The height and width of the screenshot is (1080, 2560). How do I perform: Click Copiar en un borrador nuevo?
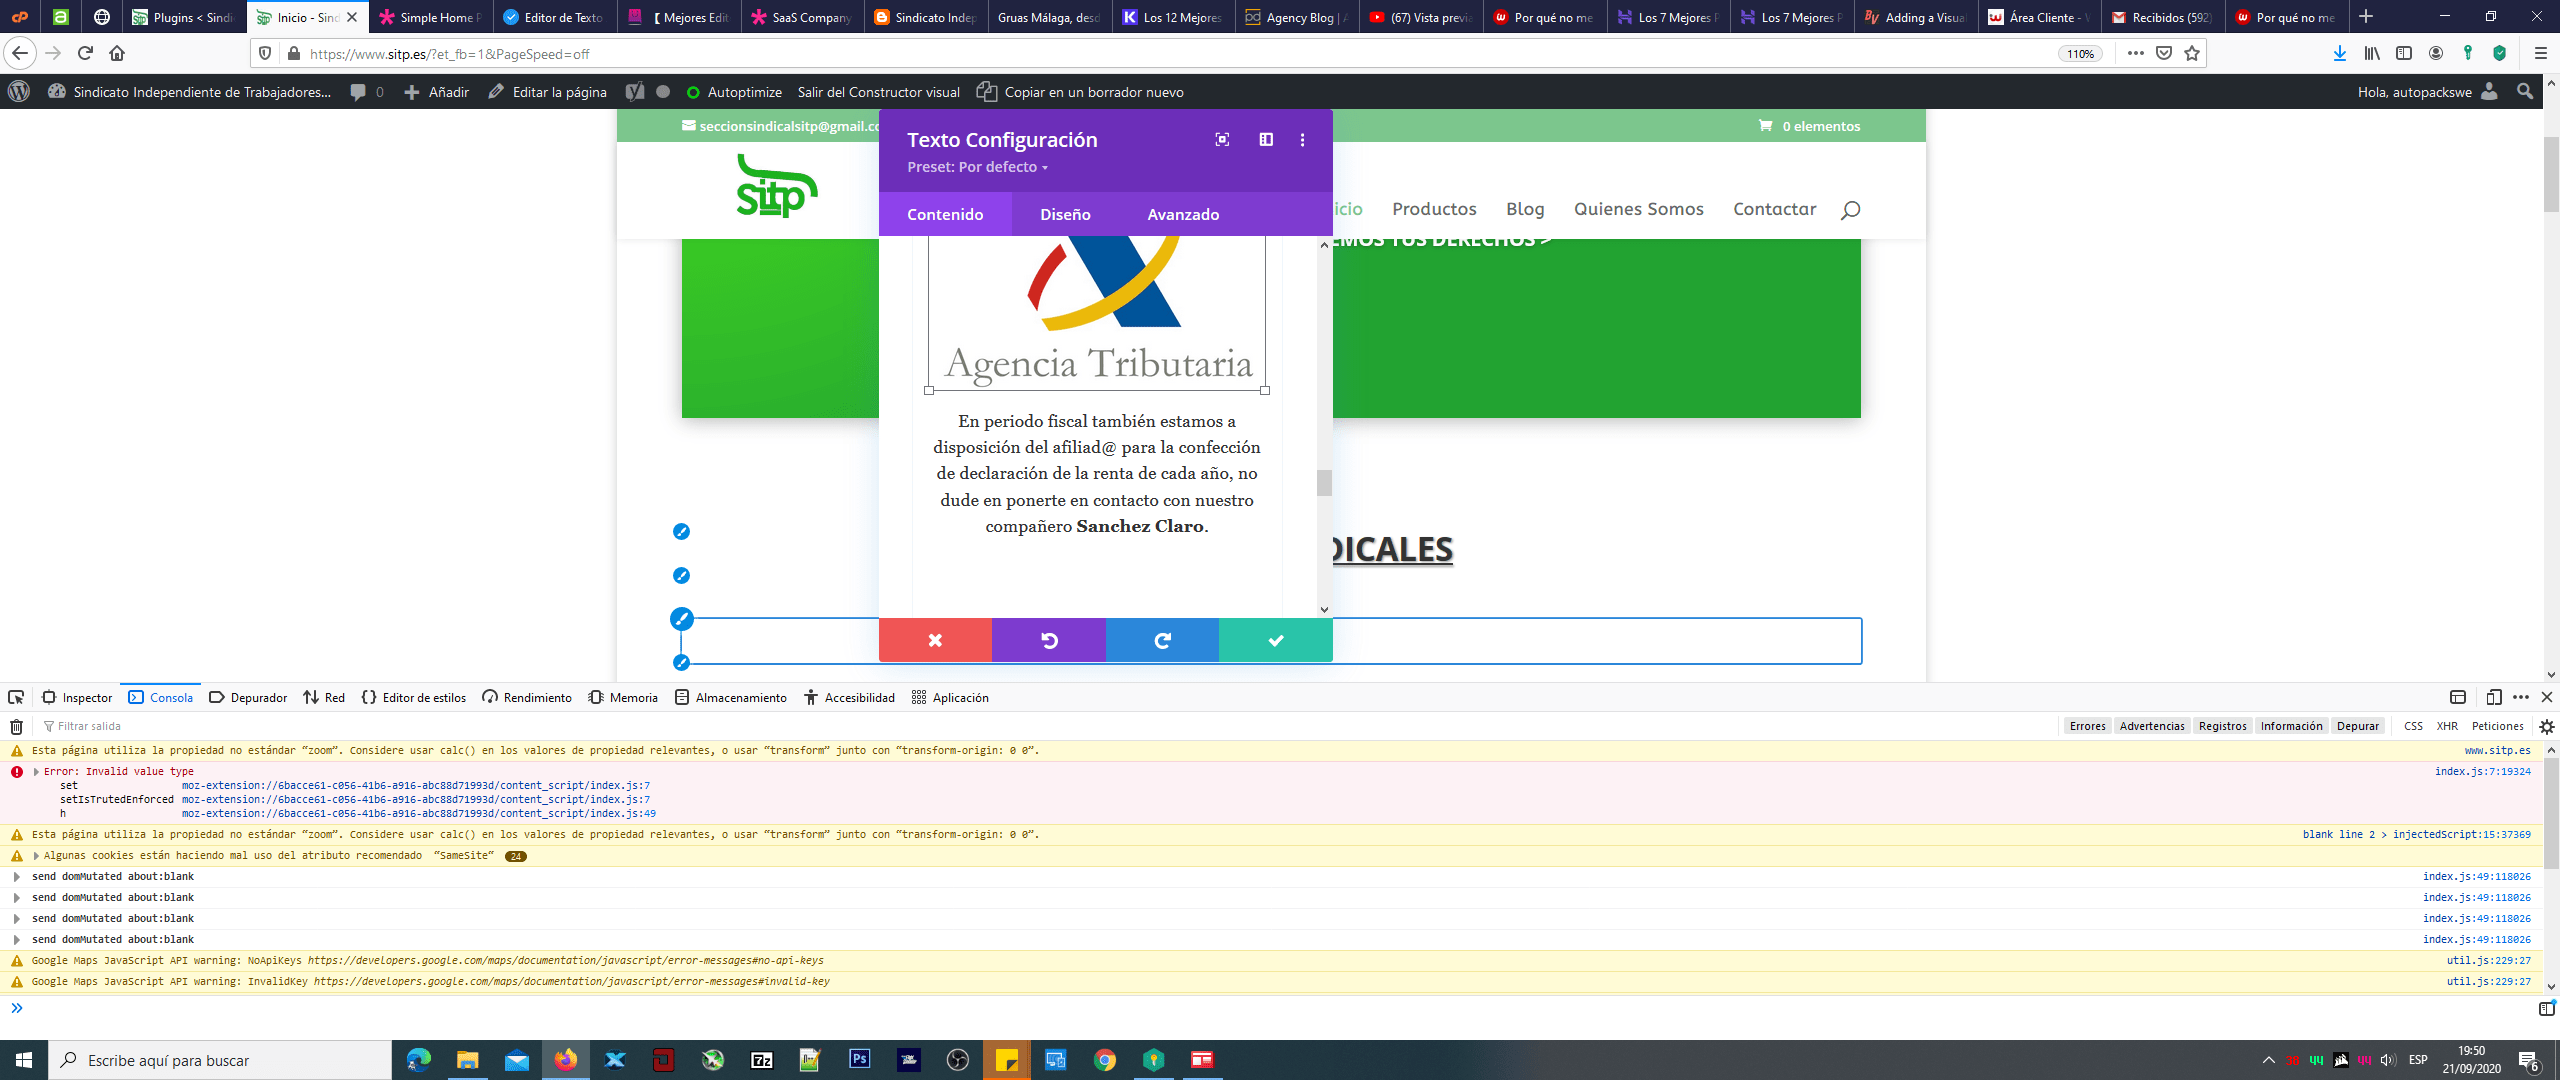tap(1080, 92)
